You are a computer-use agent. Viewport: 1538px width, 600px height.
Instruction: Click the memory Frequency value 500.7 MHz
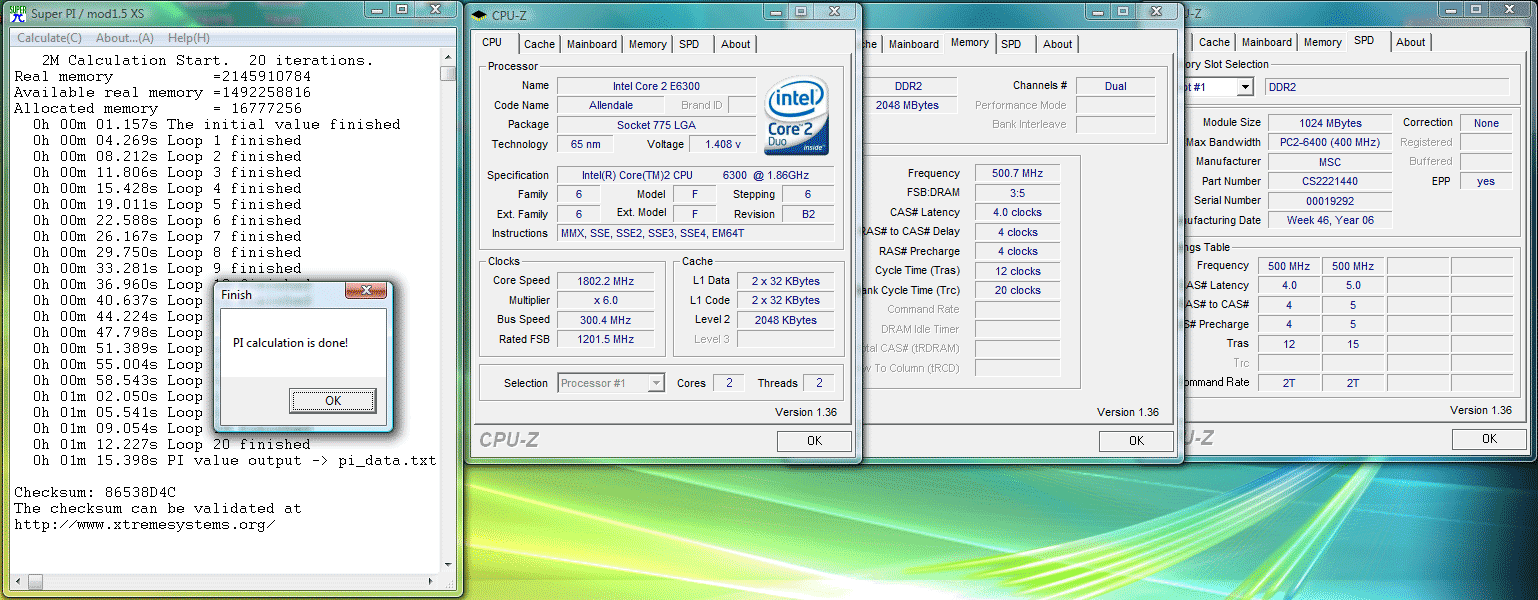pyautogui.click(x=1017, y=173)
